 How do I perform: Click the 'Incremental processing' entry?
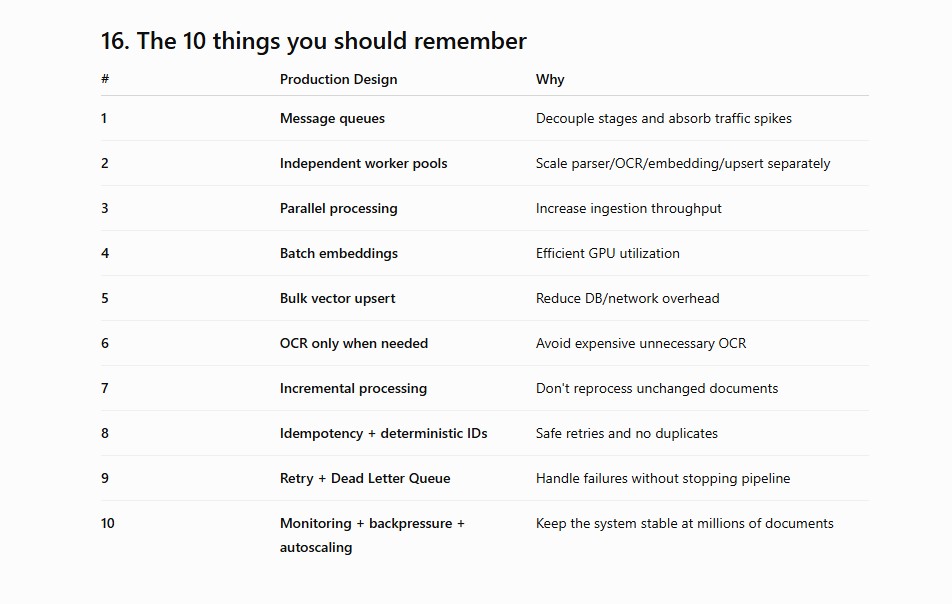[353, 388]
